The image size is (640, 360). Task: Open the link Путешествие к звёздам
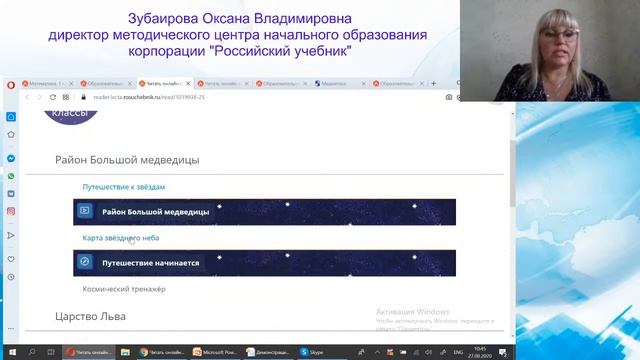124,187
